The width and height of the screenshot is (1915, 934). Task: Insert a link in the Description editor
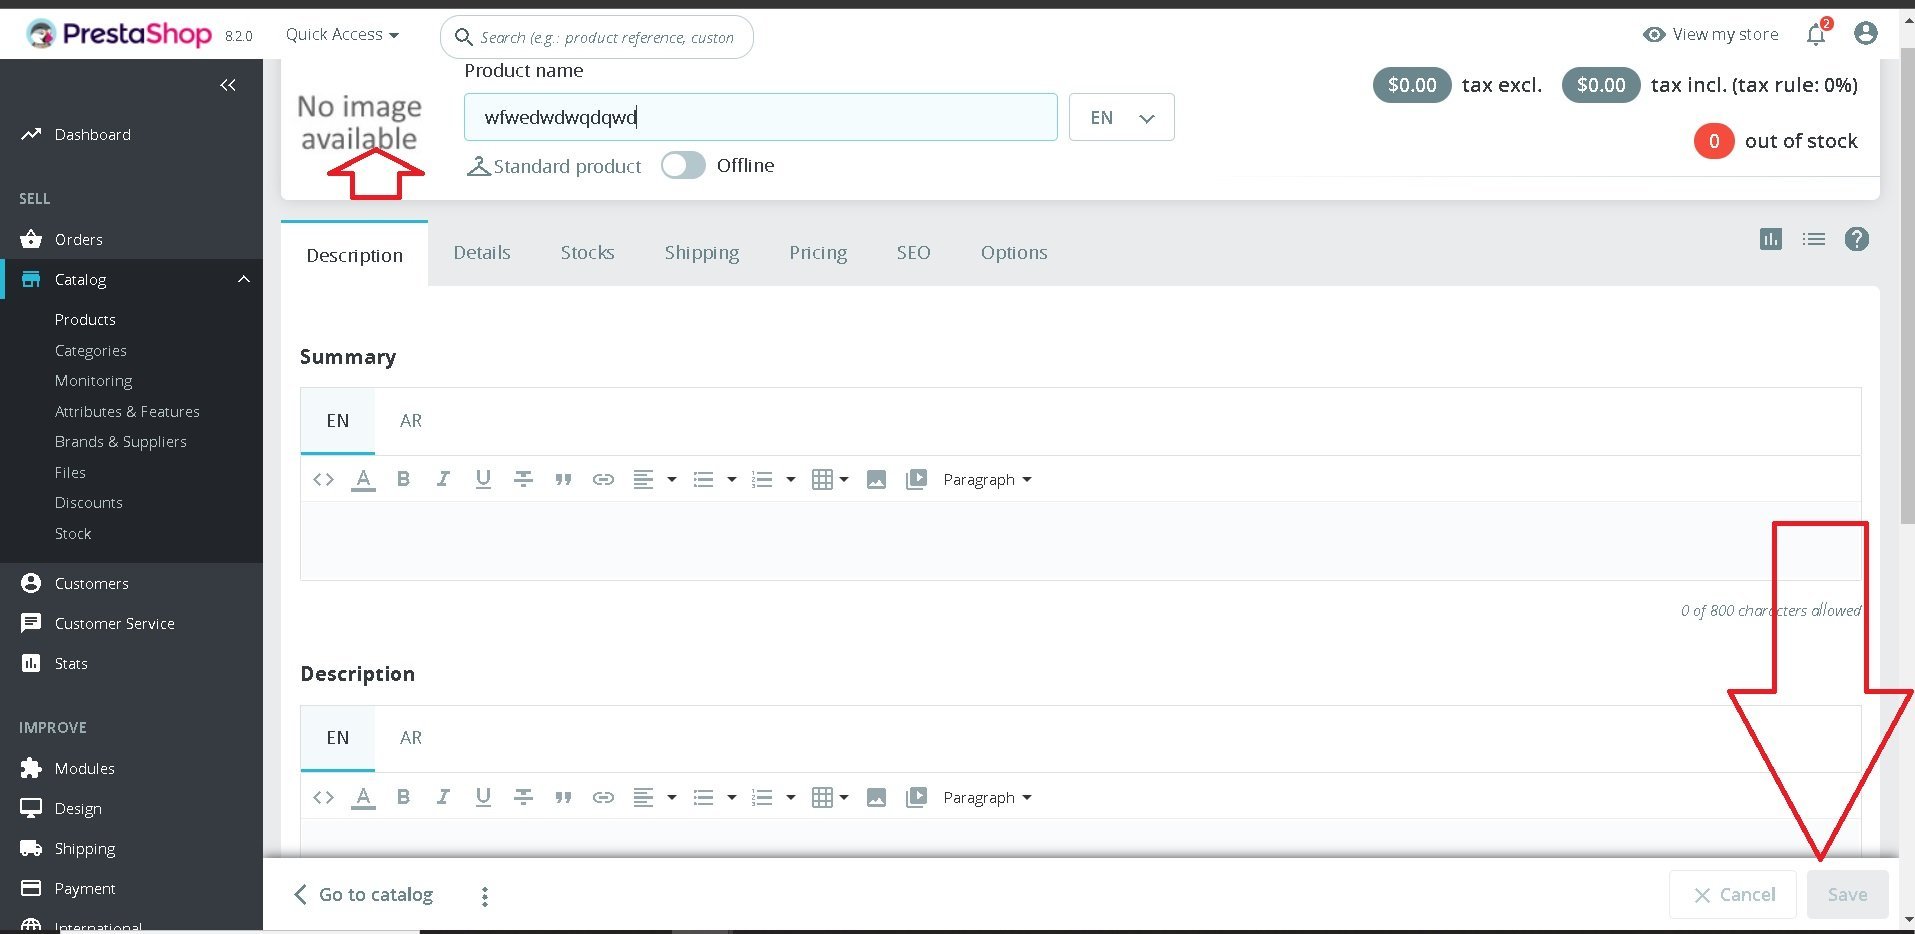tap(603, 798)
